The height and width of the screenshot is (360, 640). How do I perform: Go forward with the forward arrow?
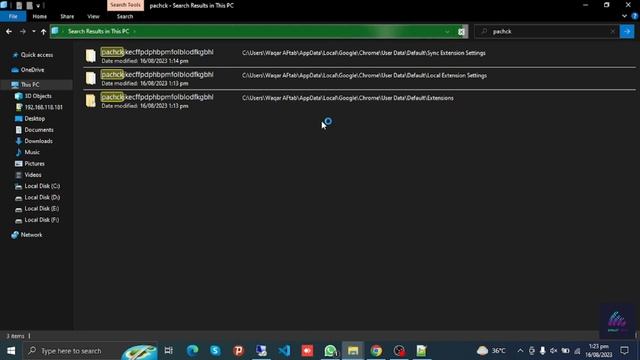coord(22,31)
